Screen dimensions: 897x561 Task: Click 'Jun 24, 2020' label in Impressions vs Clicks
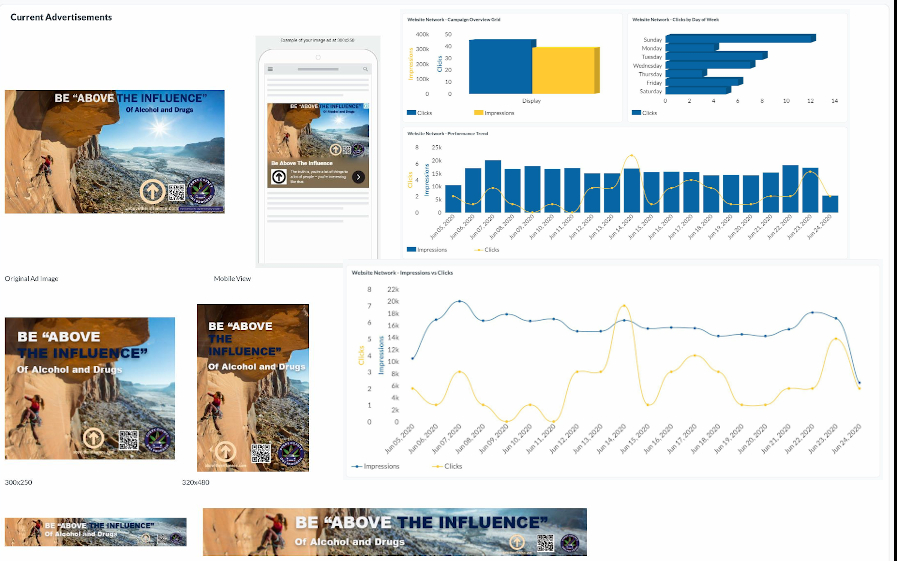pos(847,439)
